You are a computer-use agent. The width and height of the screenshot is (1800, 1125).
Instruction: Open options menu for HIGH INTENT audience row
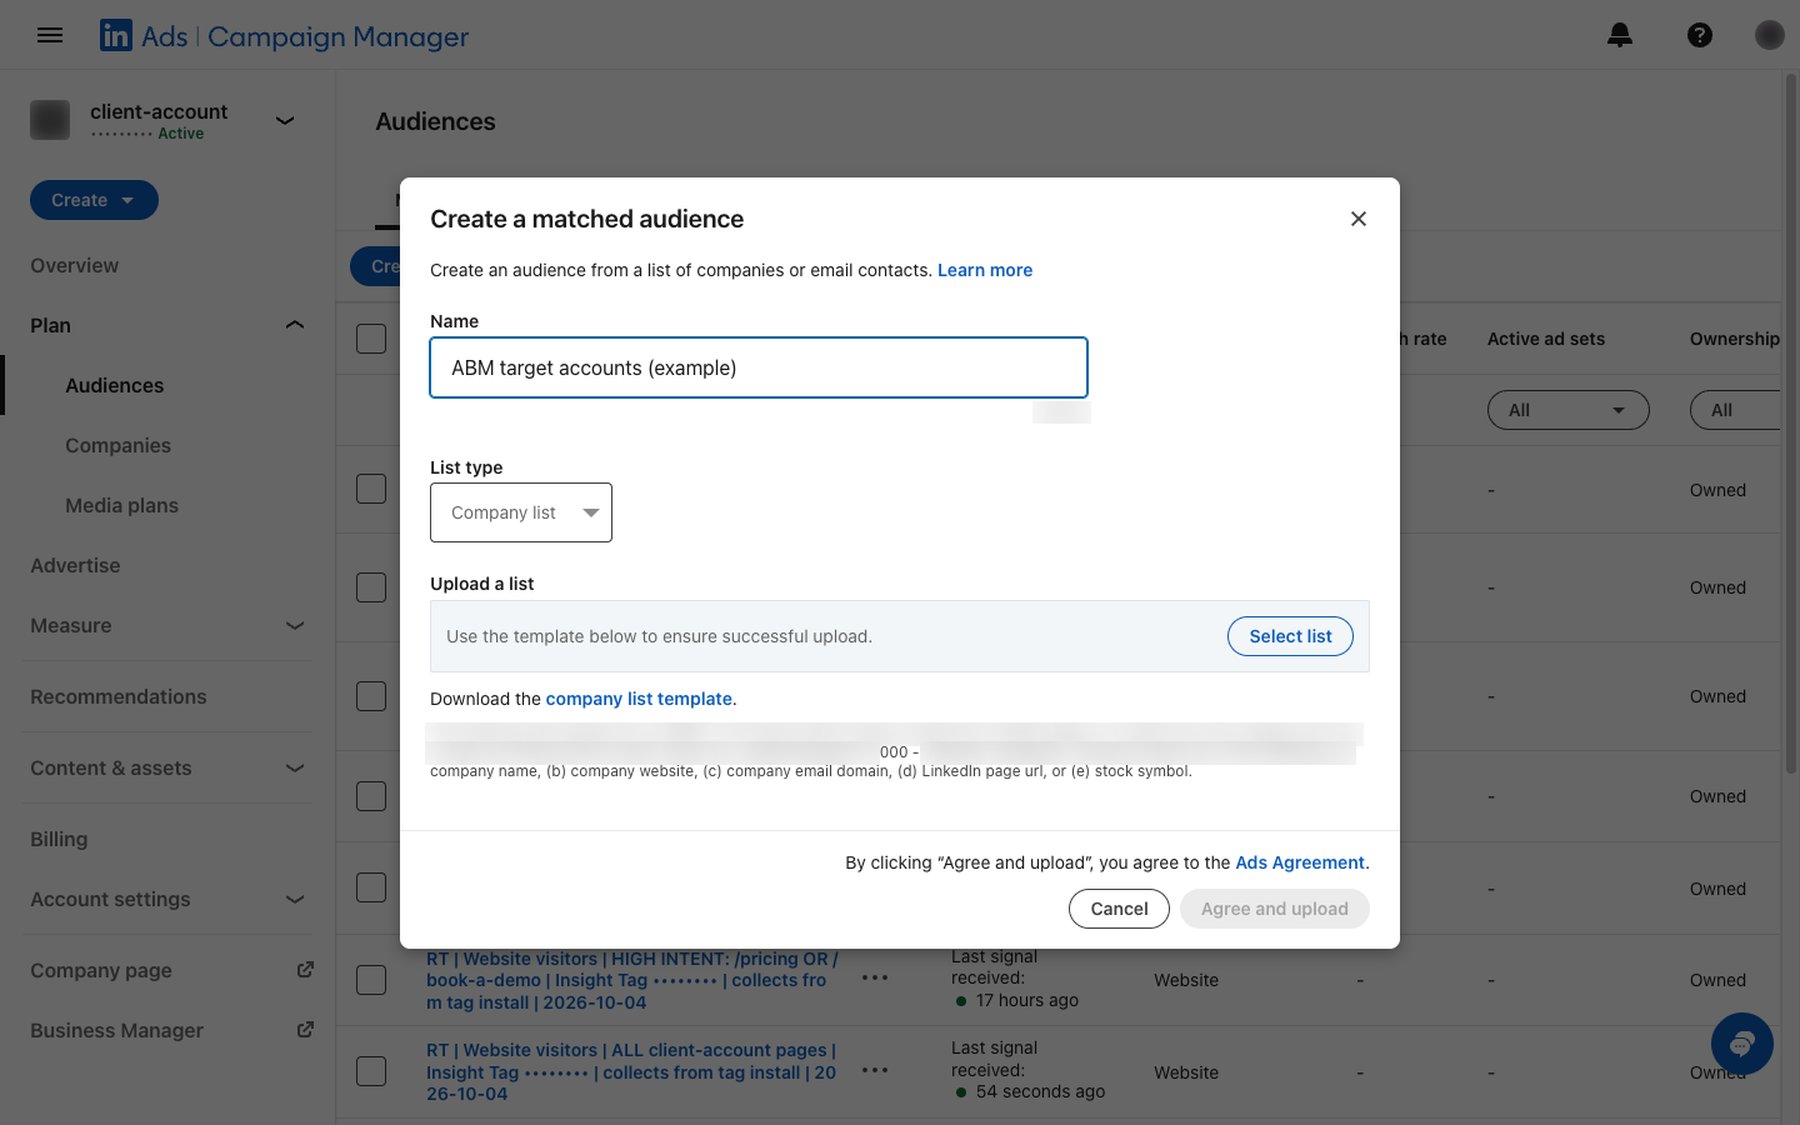(875, 978)
